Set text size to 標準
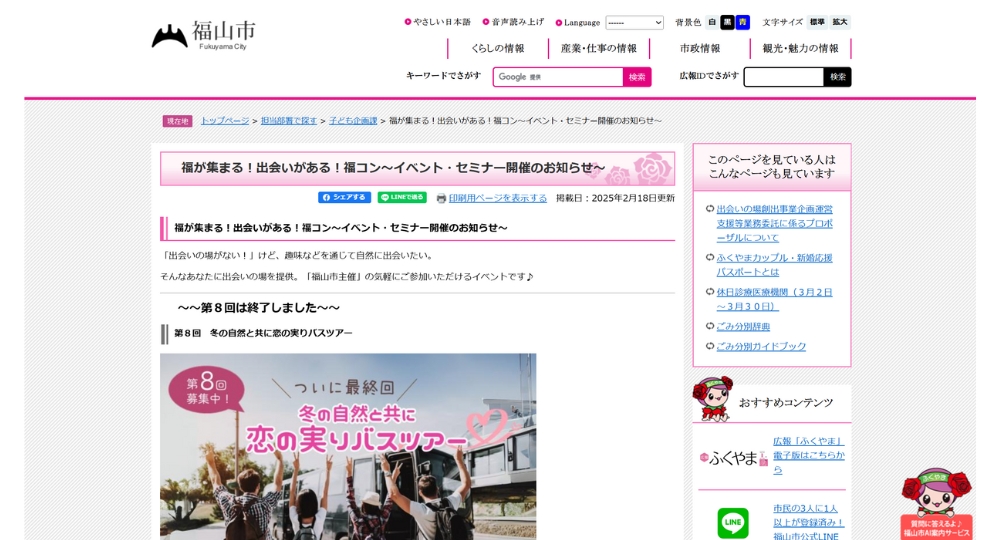Image resolution: width=1000 pixels, height=540 pixels. (817, 22)
